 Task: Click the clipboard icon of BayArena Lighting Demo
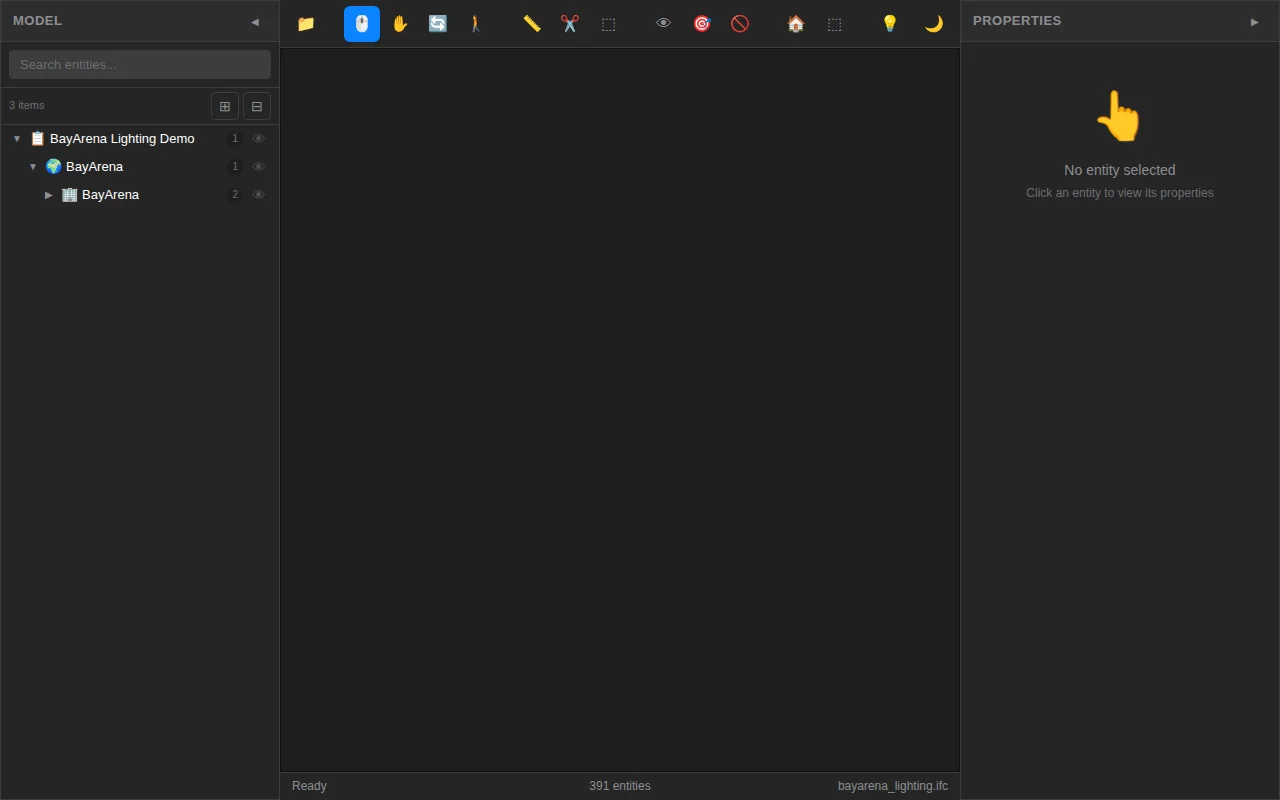point(38,139)
